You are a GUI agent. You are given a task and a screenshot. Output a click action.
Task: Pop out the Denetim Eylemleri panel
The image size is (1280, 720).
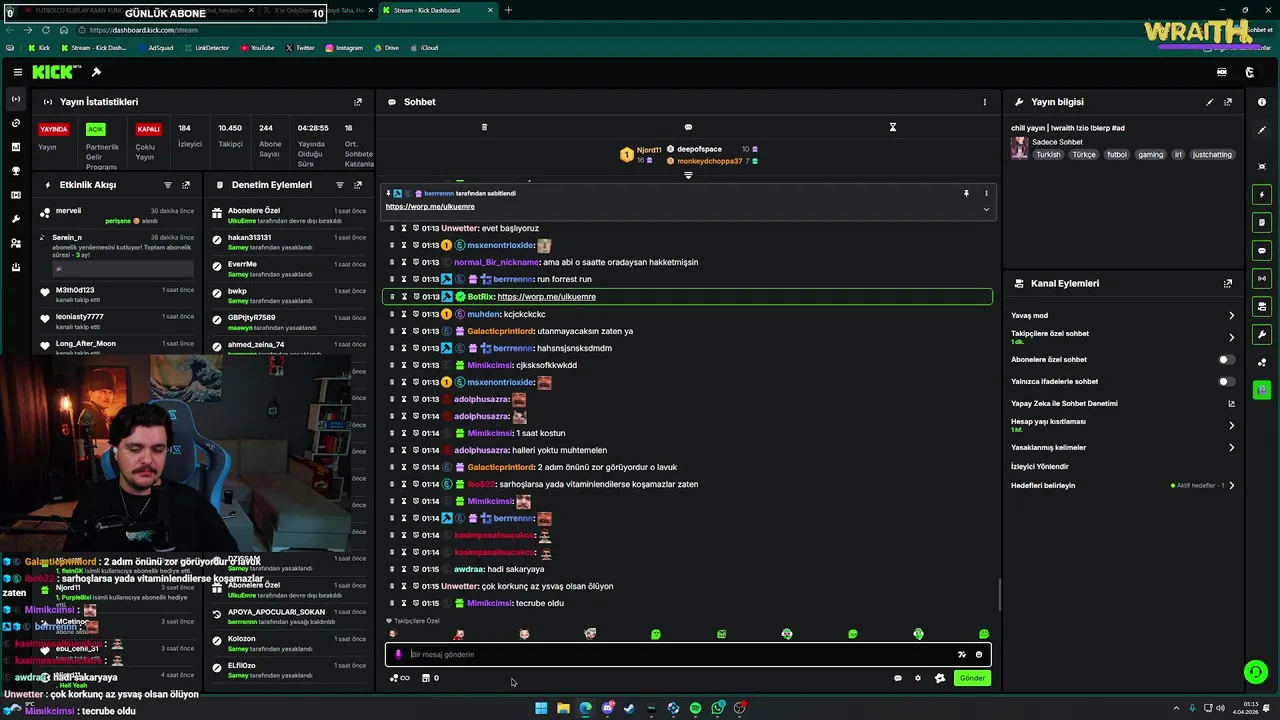tap(358, 185)
